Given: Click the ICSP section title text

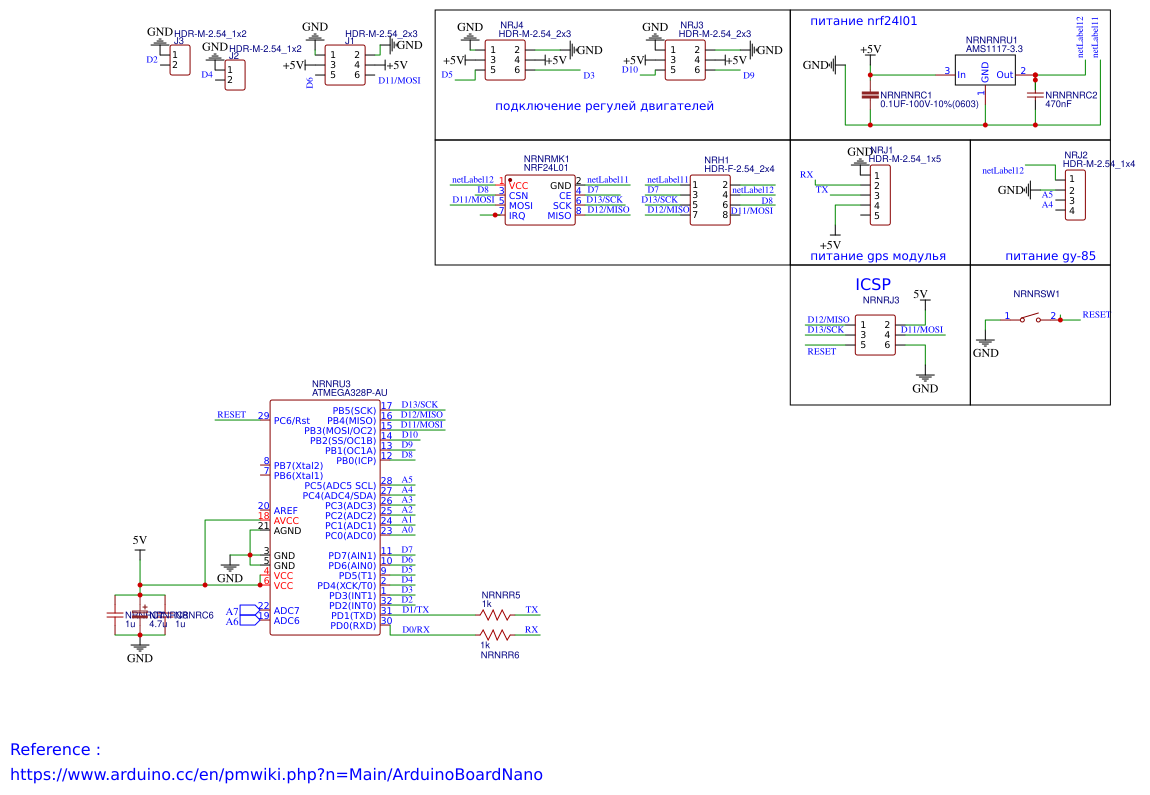Looking at the screenshot, I should tap(873, 285).
